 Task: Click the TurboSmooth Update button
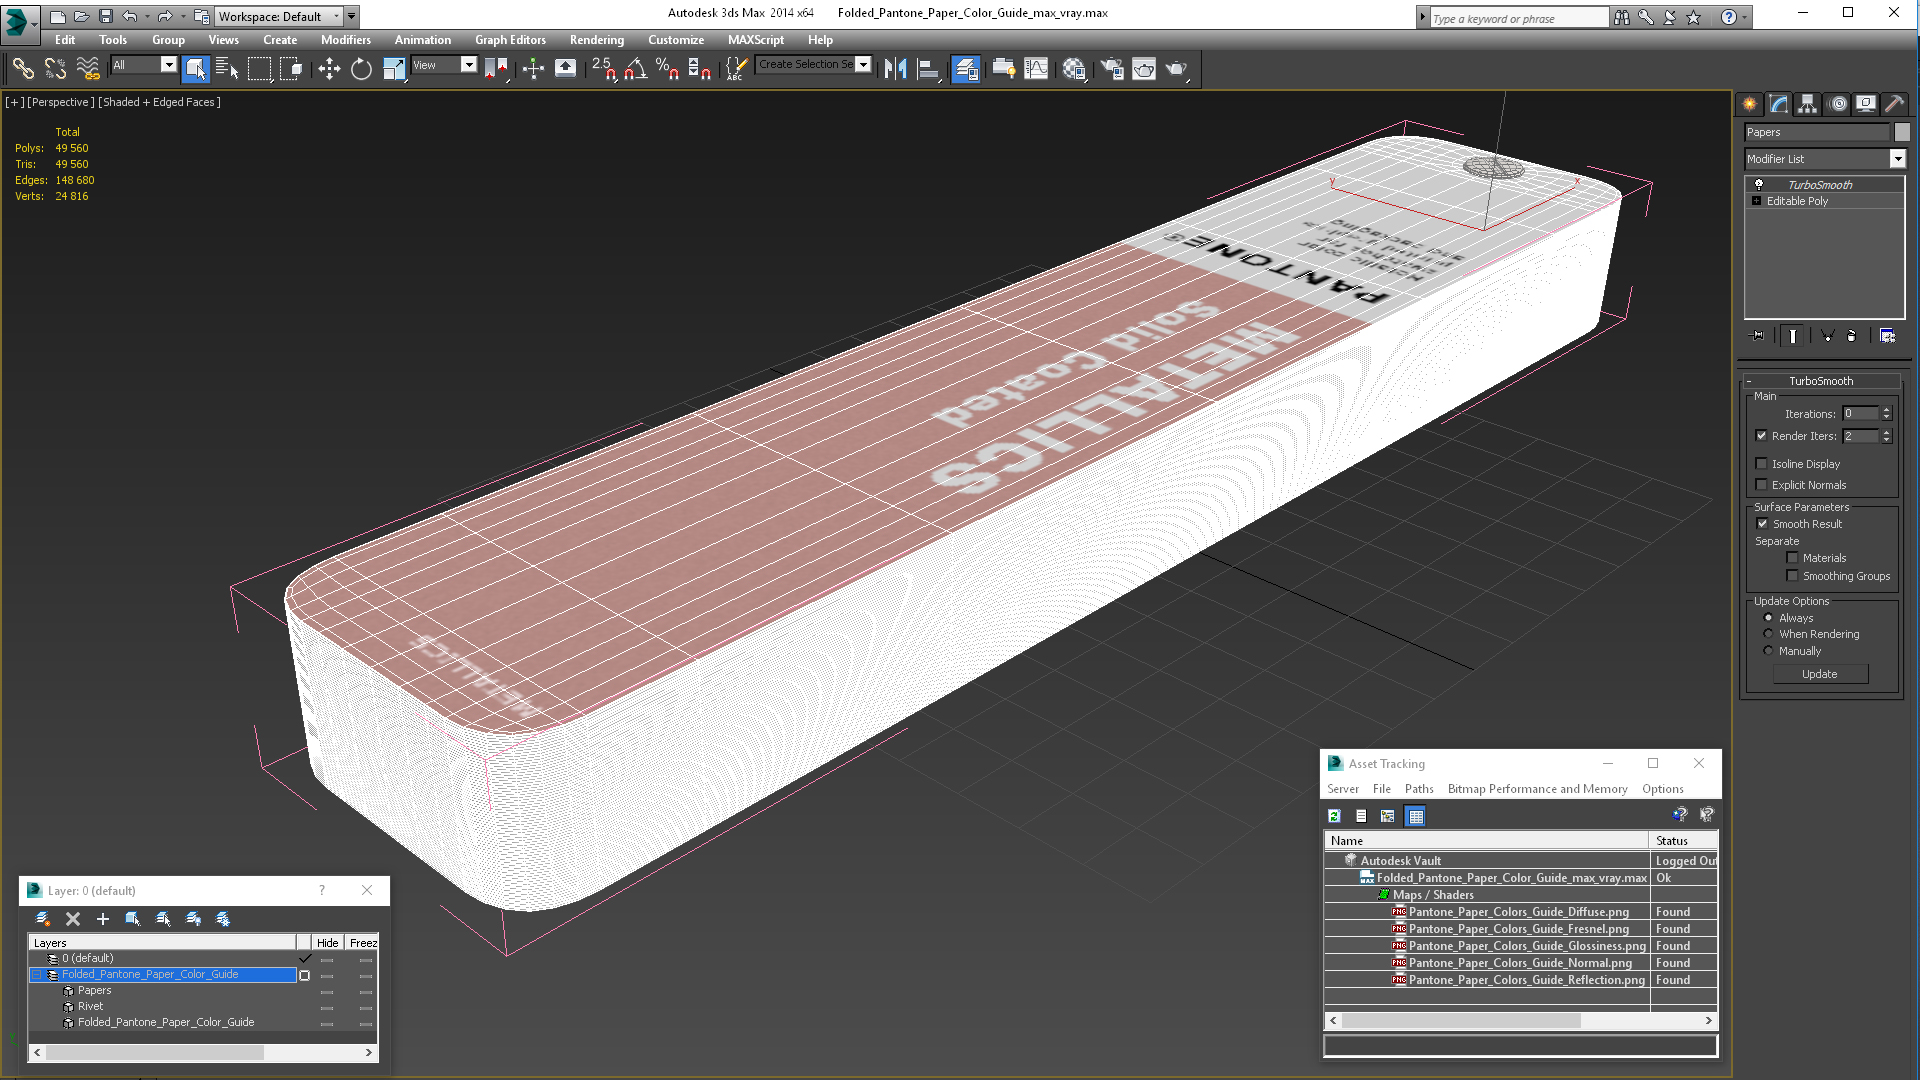(1820, 674)
